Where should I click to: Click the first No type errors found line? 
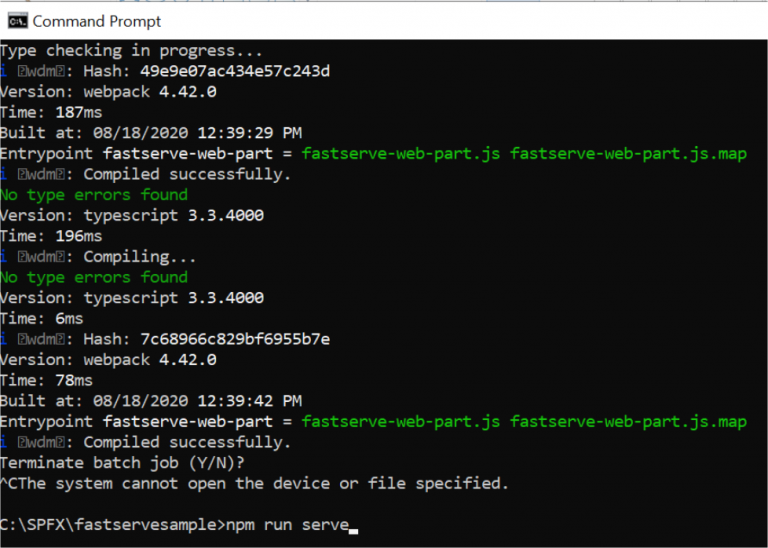[x=94, y=195]
